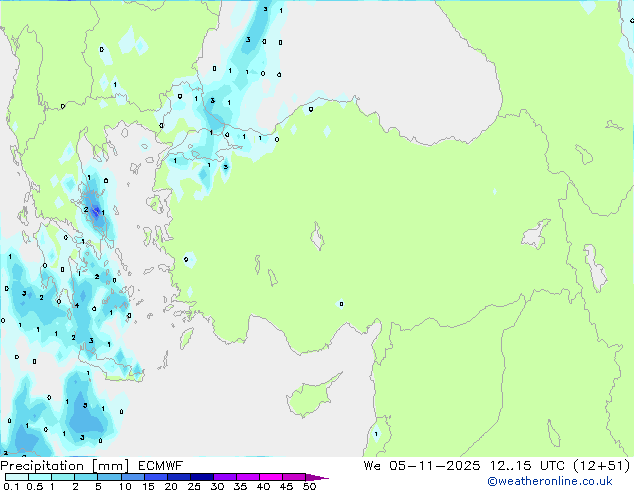The height and width of the screenshot is (490, 634).
Task: Open the weatheronline.co.uk copyright link
Action: [549, 481]
